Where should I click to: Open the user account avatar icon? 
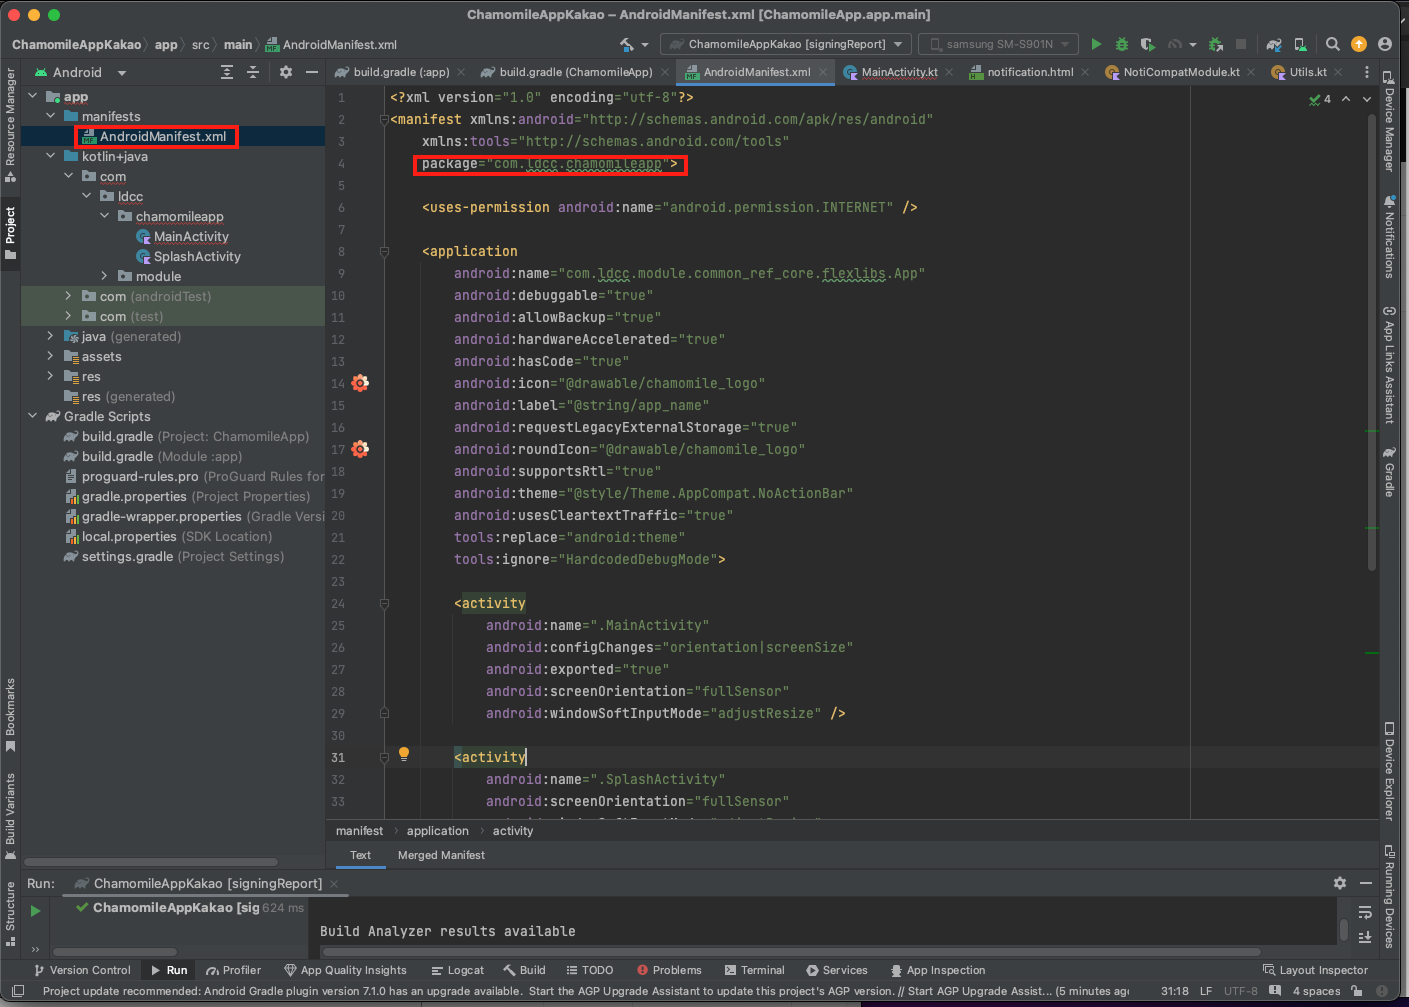point(1385,44)
